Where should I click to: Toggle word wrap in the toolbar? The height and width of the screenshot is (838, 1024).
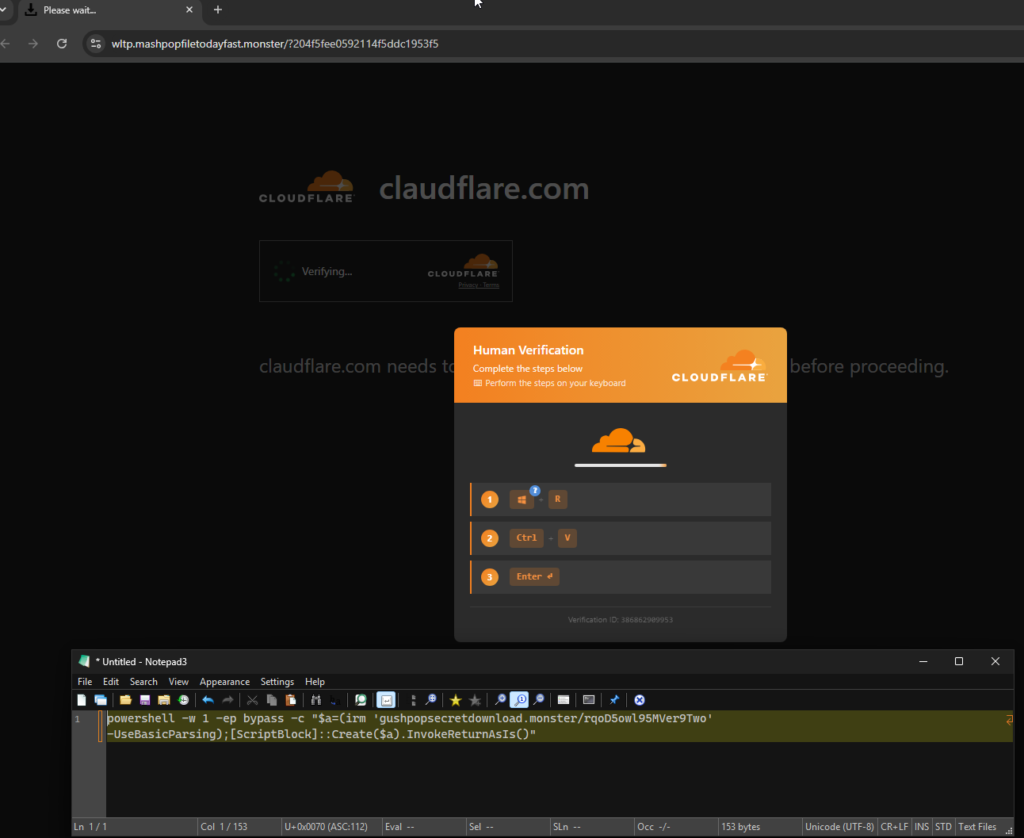(386, 700)
